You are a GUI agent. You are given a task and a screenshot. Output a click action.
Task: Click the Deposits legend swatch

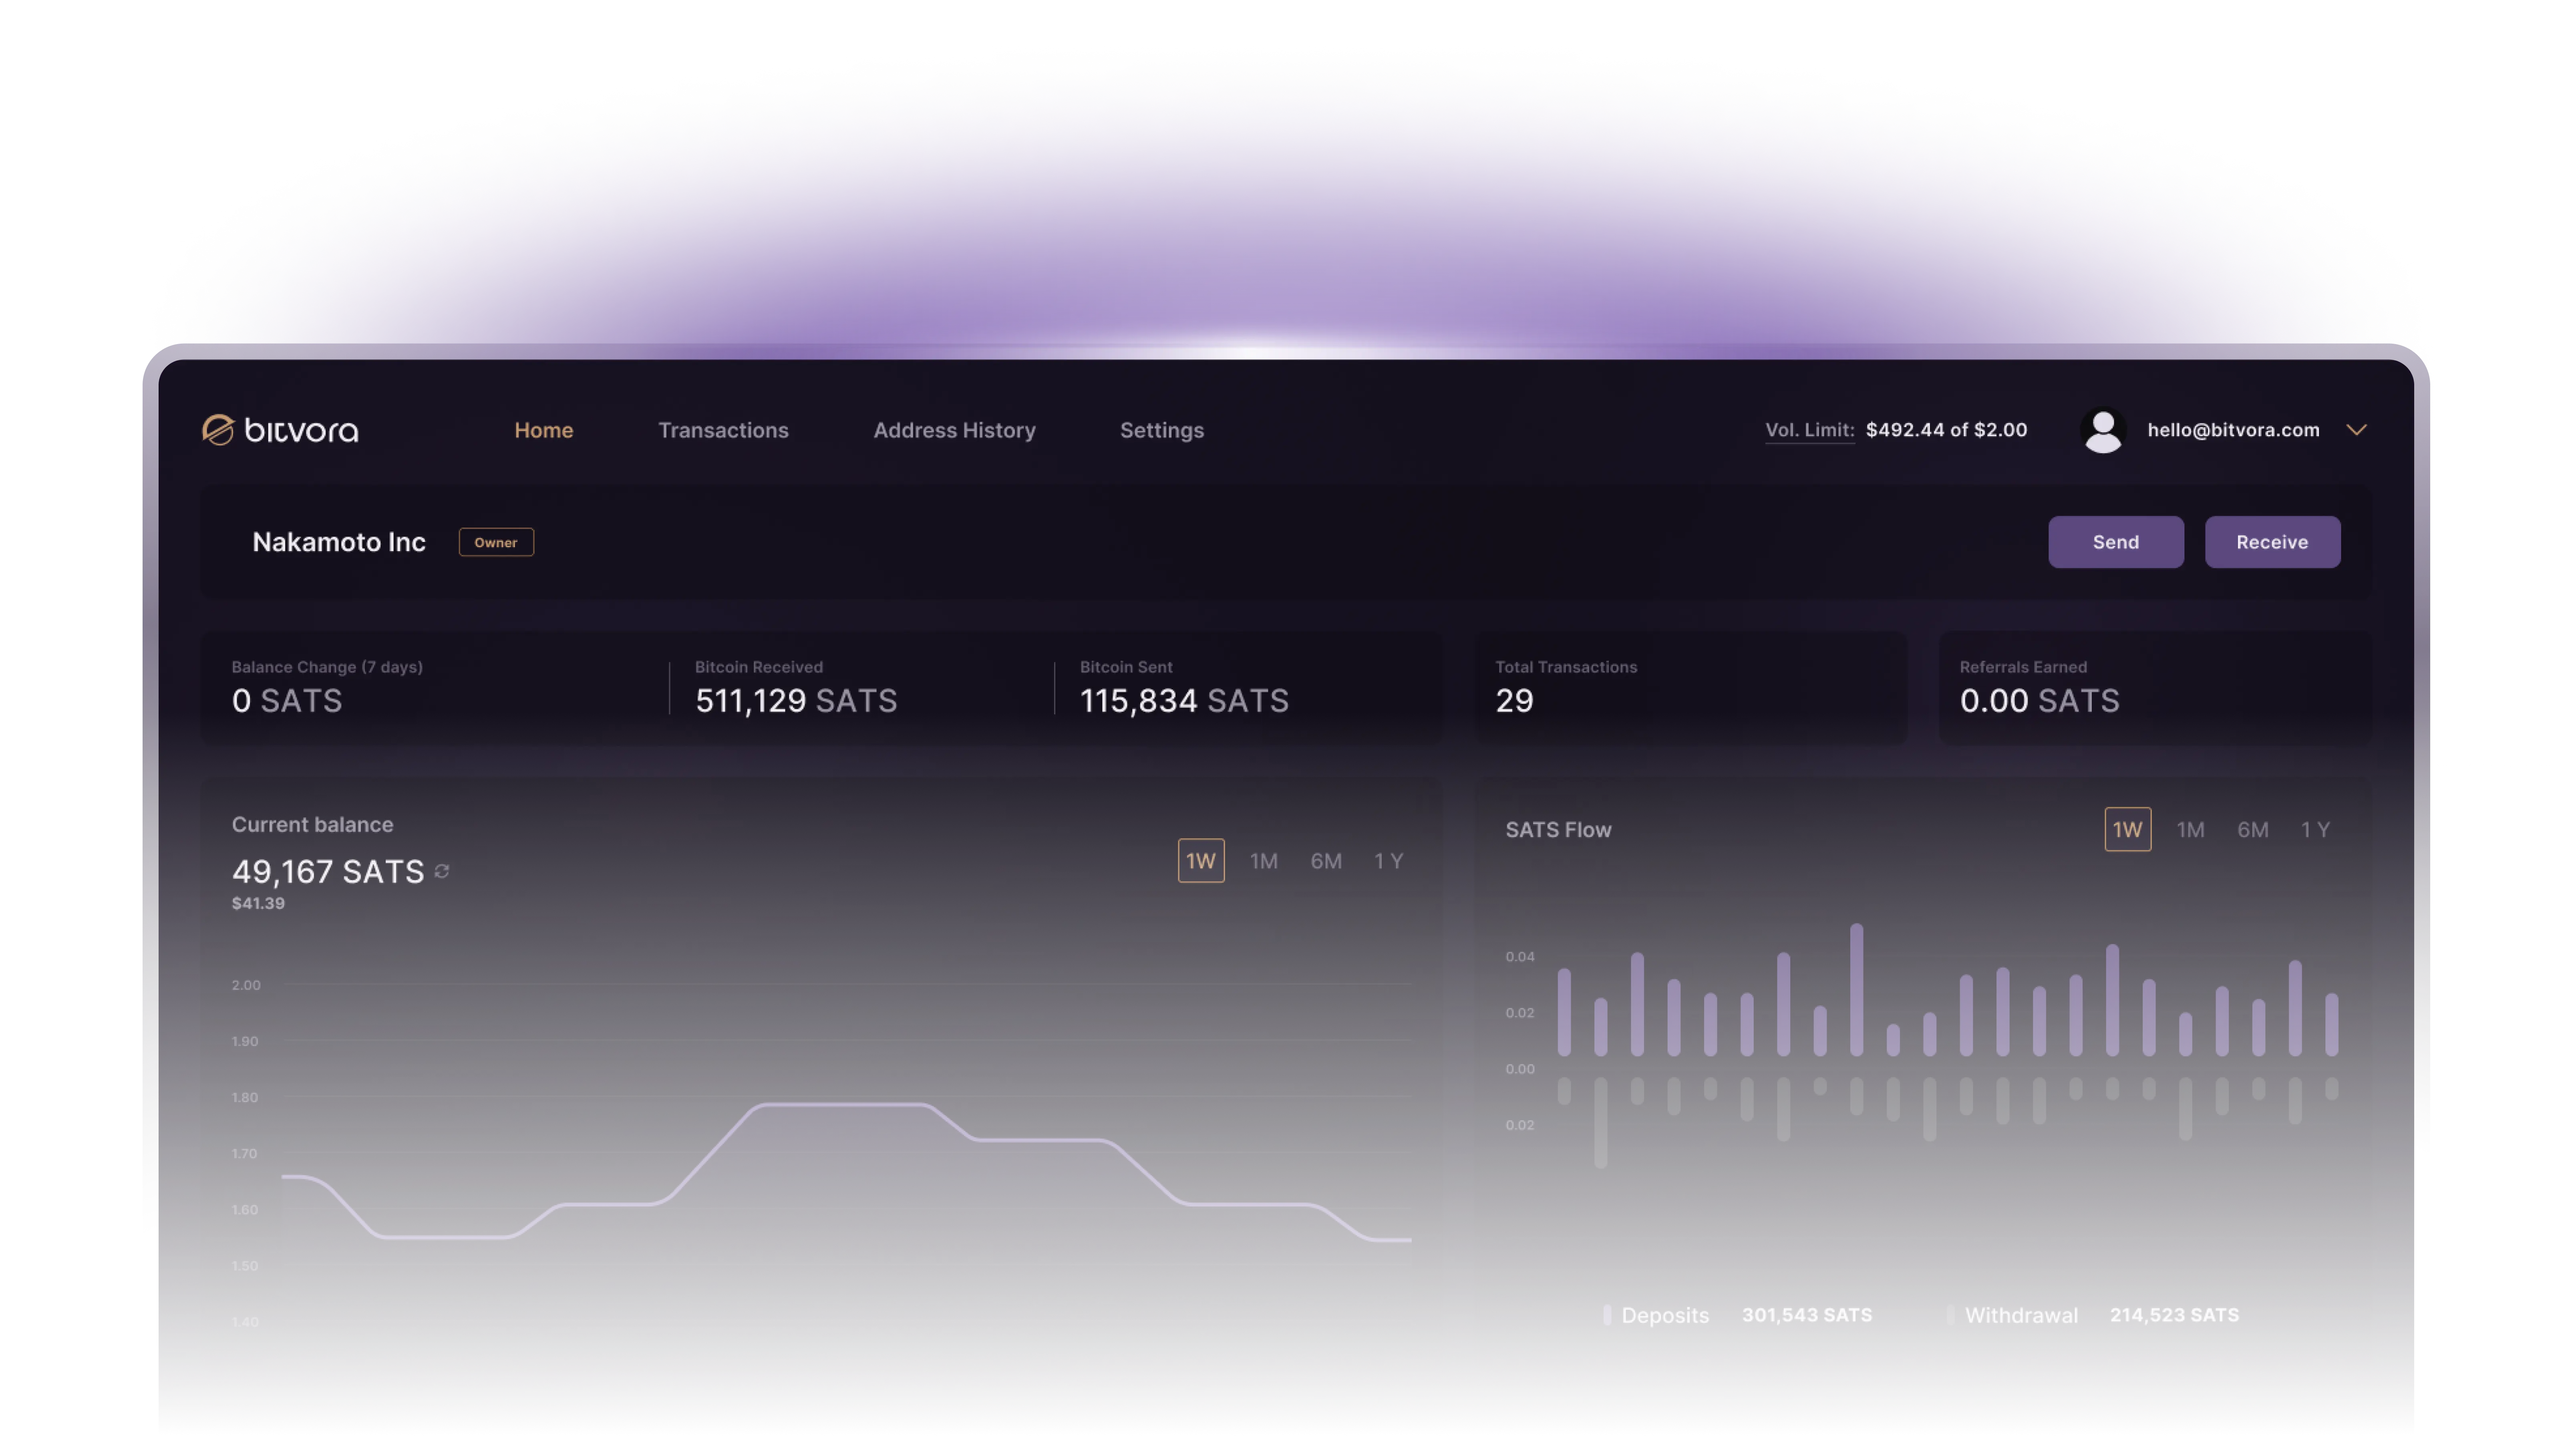click(1607, 1315)
